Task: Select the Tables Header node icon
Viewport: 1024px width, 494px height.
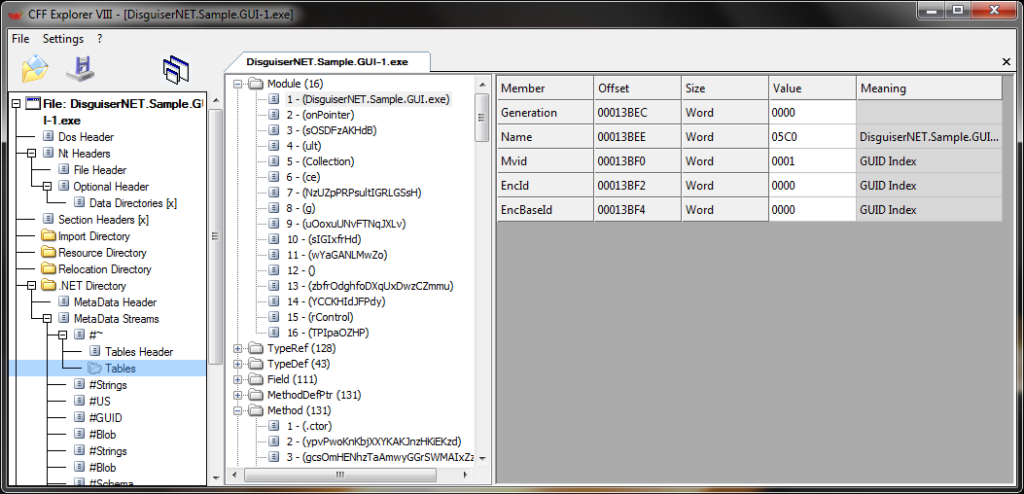Action: coord(95,352)
